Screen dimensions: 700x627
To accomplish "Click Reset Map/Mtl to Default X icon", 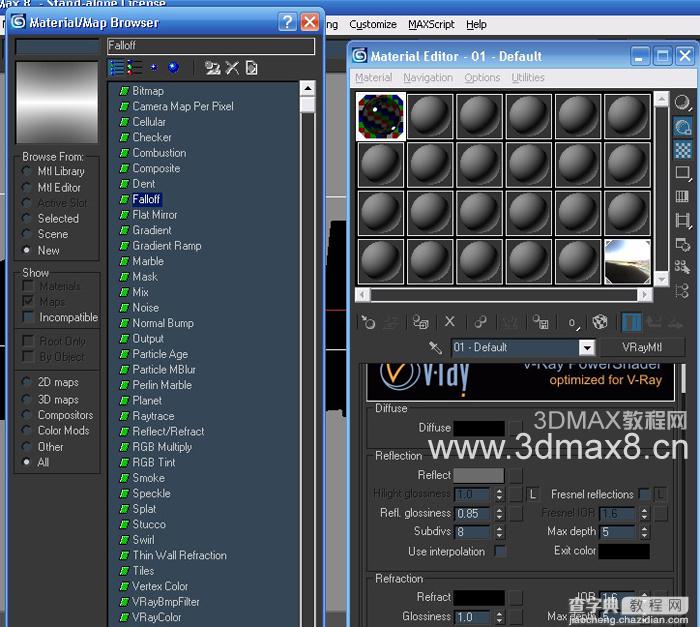I will coord(450,321).
